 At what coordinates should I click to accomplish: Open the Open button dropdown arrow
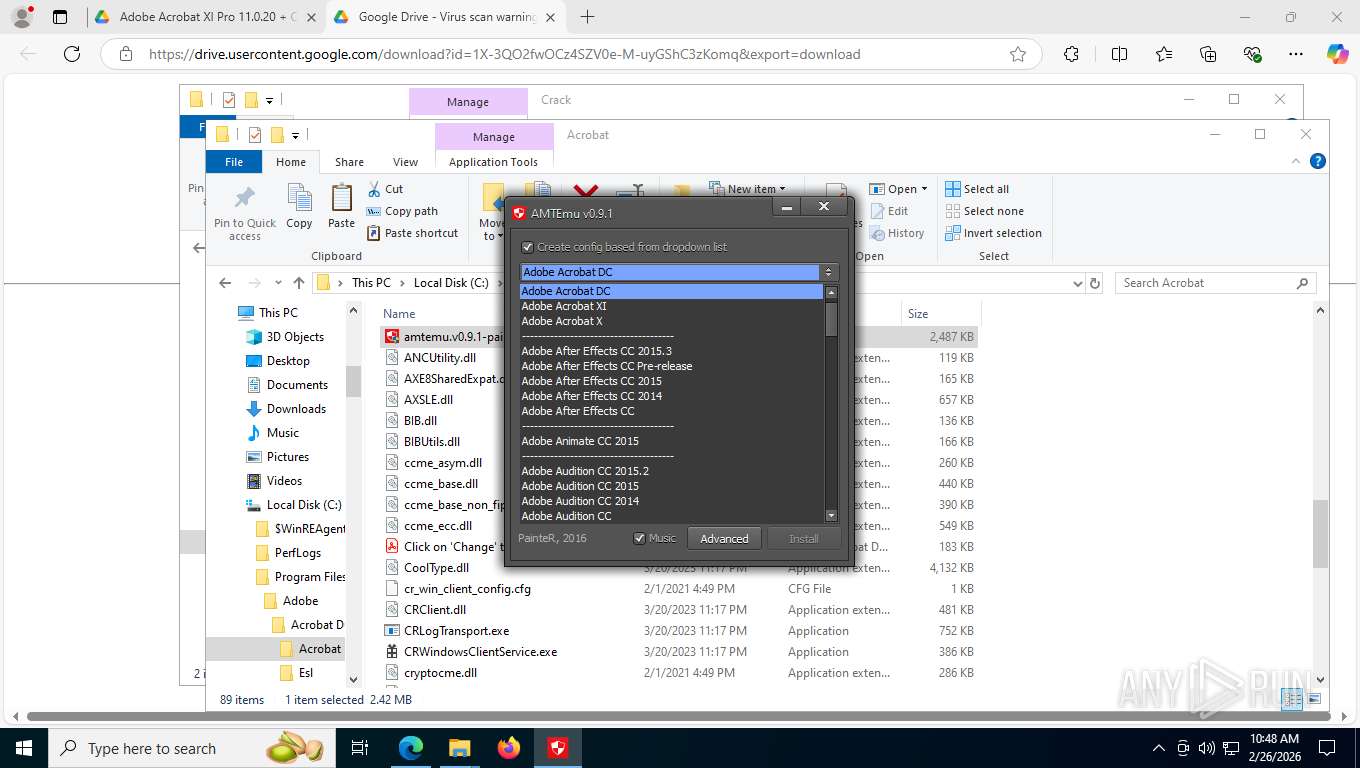point(924,189)
